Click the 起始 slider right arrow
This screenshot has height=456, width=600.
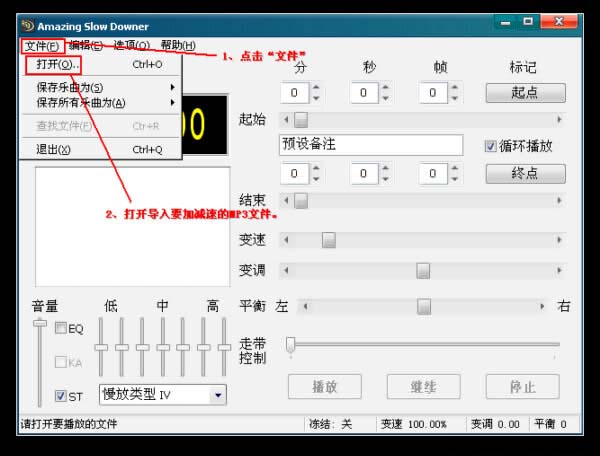click(x=559, y=120)
